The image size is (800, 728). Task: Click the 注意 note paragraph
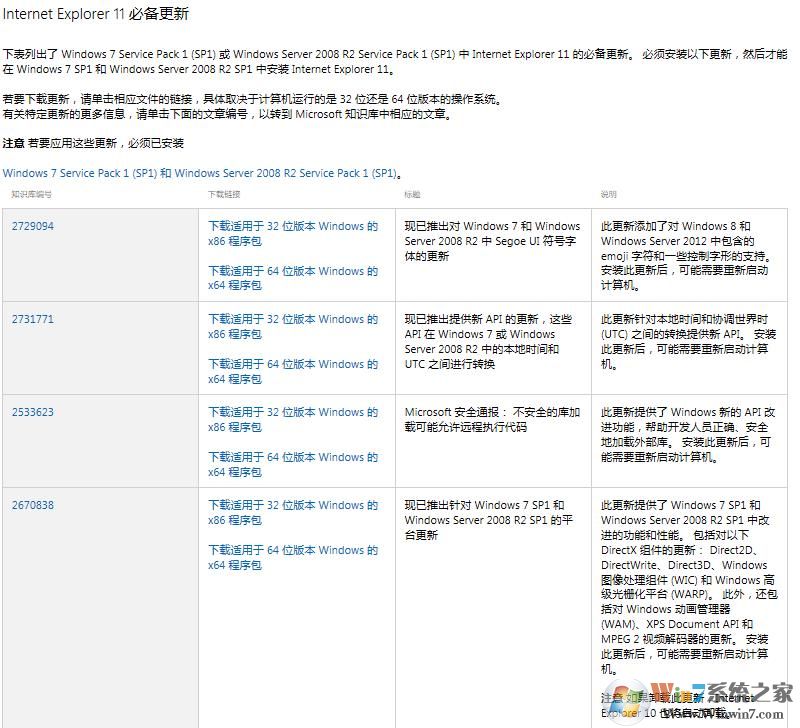pyautogui.click(x=93, y=143)
